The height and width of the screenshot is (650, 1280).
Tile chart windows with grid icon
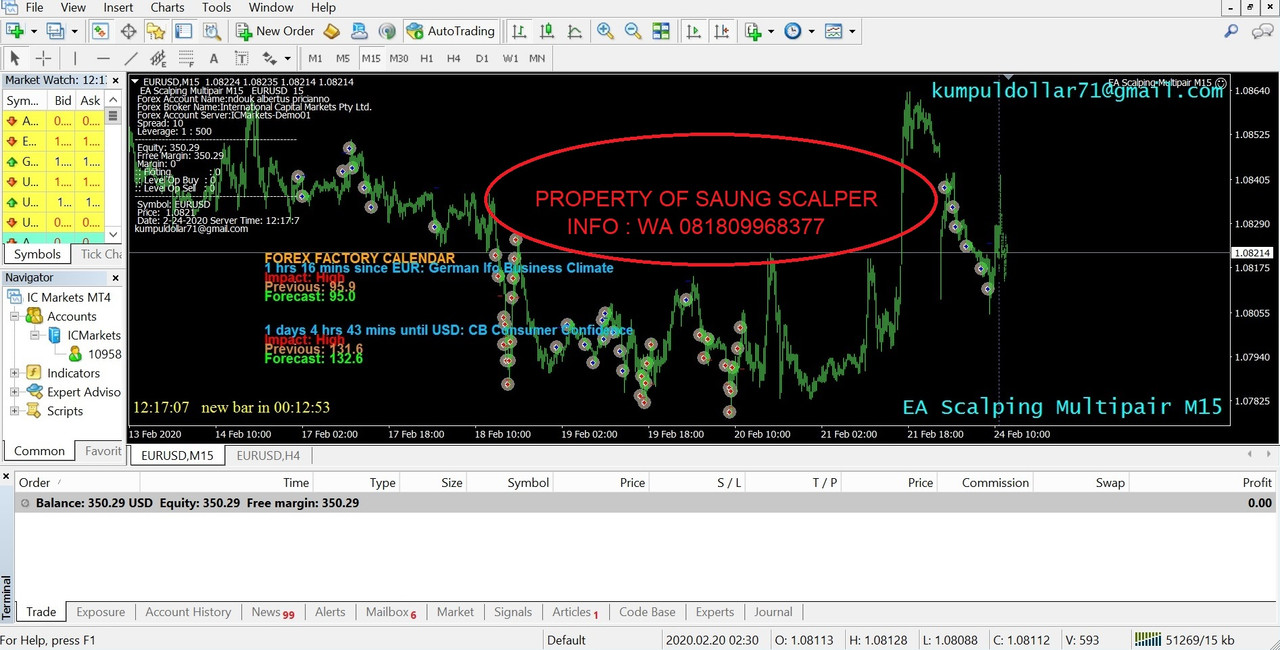(x=661, y=31)
